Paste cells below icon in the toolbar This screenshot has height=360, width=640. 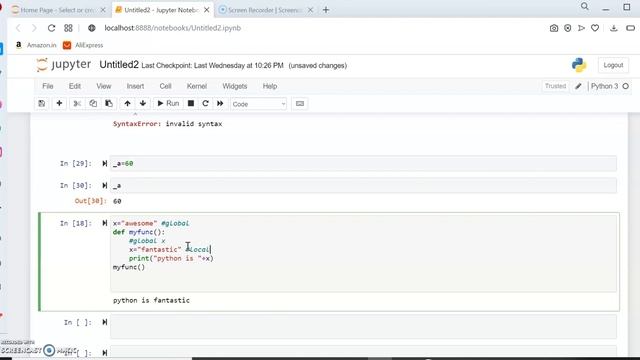point(109,104)
